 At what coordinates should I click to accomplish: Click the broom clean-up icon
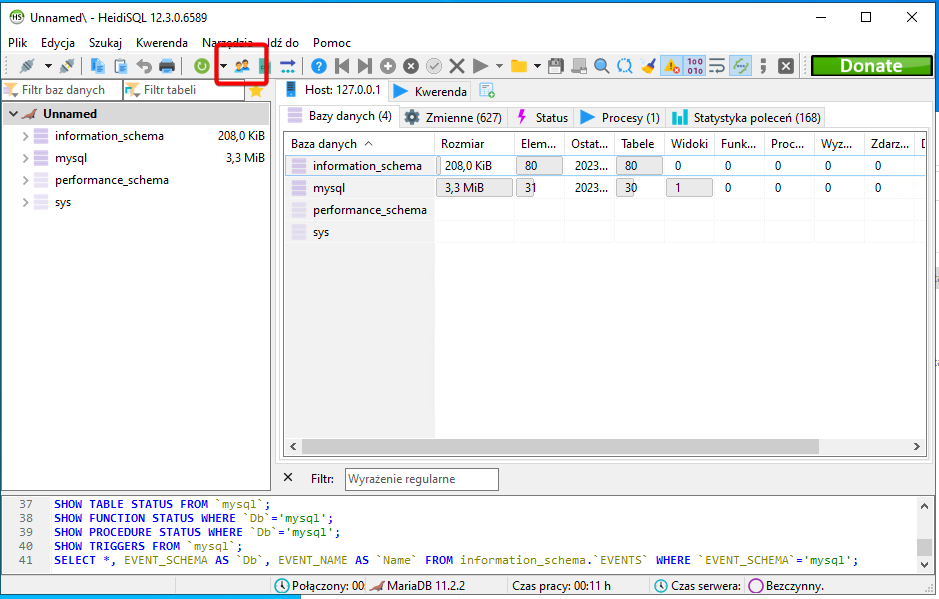(x=648, y=66)
